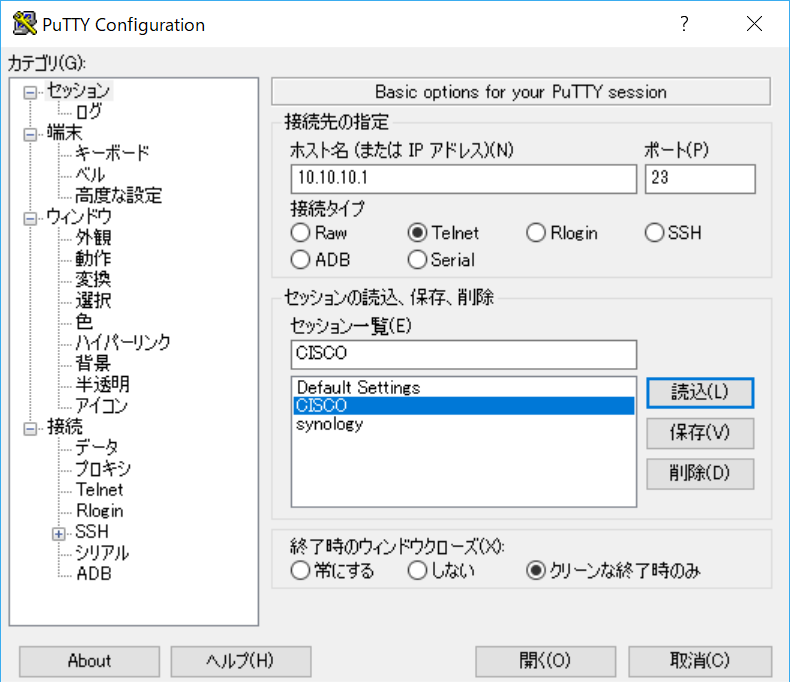Open the 選択 category
This screenshot has height=682, width=790.
click(93, 300)
